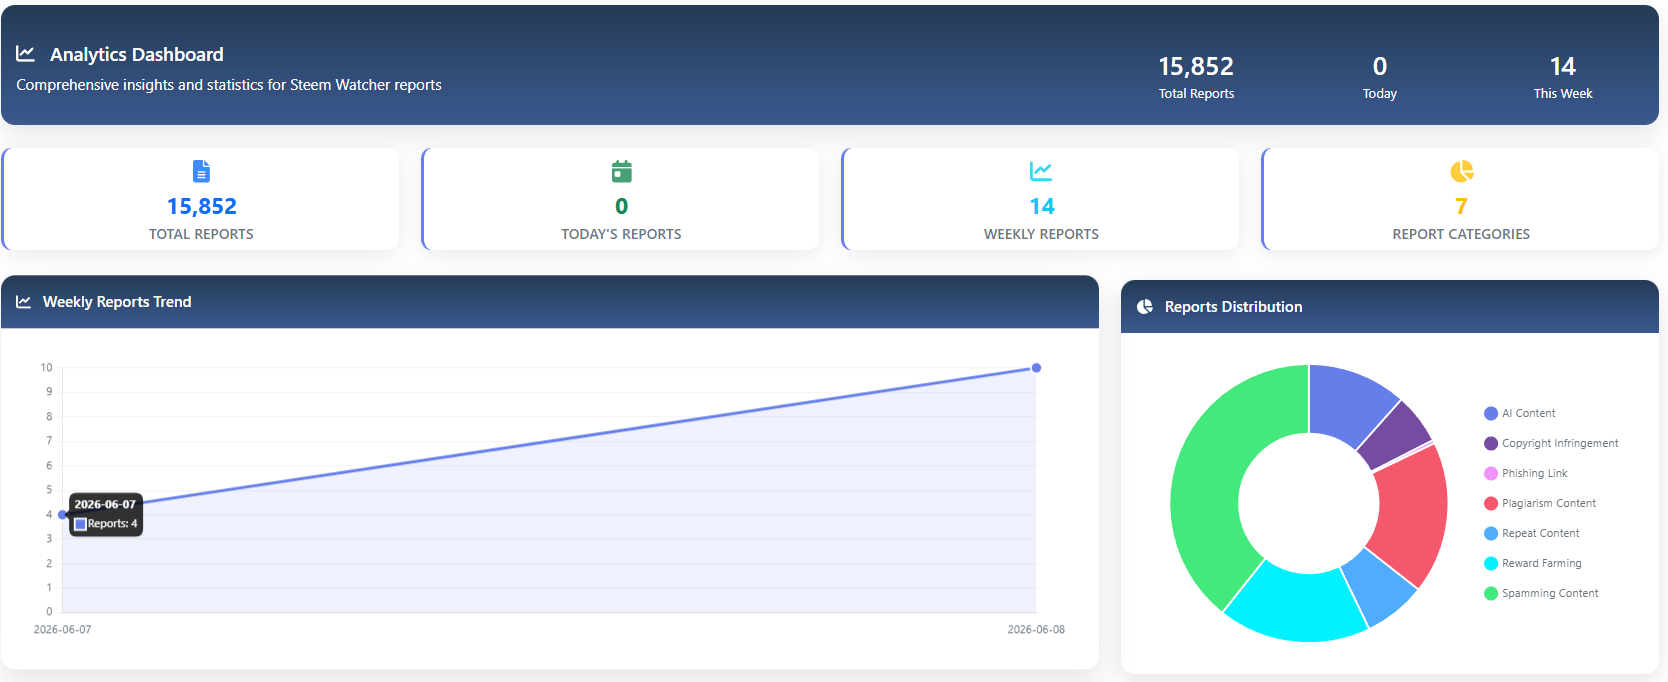This screenshot has width=1668, height=682.
Task: Click the chart icon in Weekly Reports Trend header
Action: (24, 302)
